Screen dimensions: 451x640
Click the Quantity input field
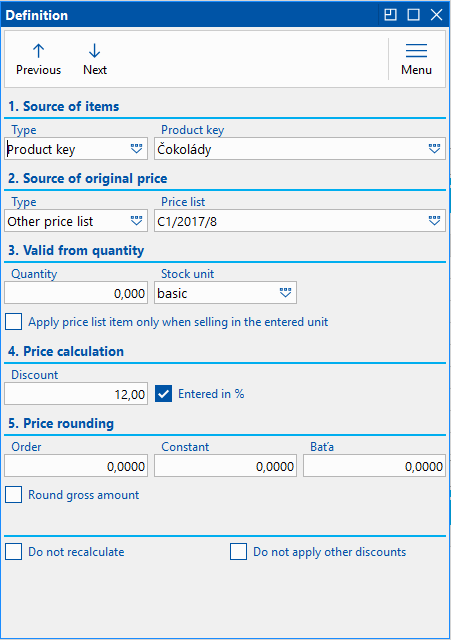pyautogui.click(x=76, y=293)
